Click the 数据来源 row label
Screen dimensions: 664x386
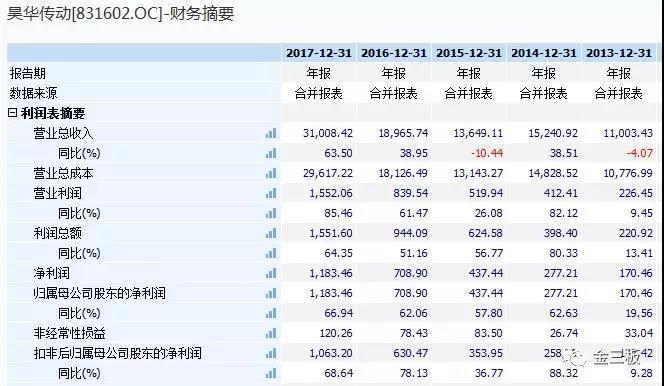tap(33, 93)
